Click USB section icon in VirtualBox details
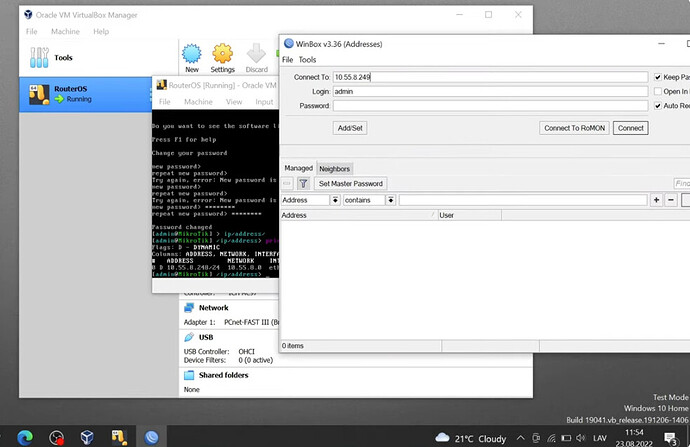Screen dimensions: 690x447 189,337
